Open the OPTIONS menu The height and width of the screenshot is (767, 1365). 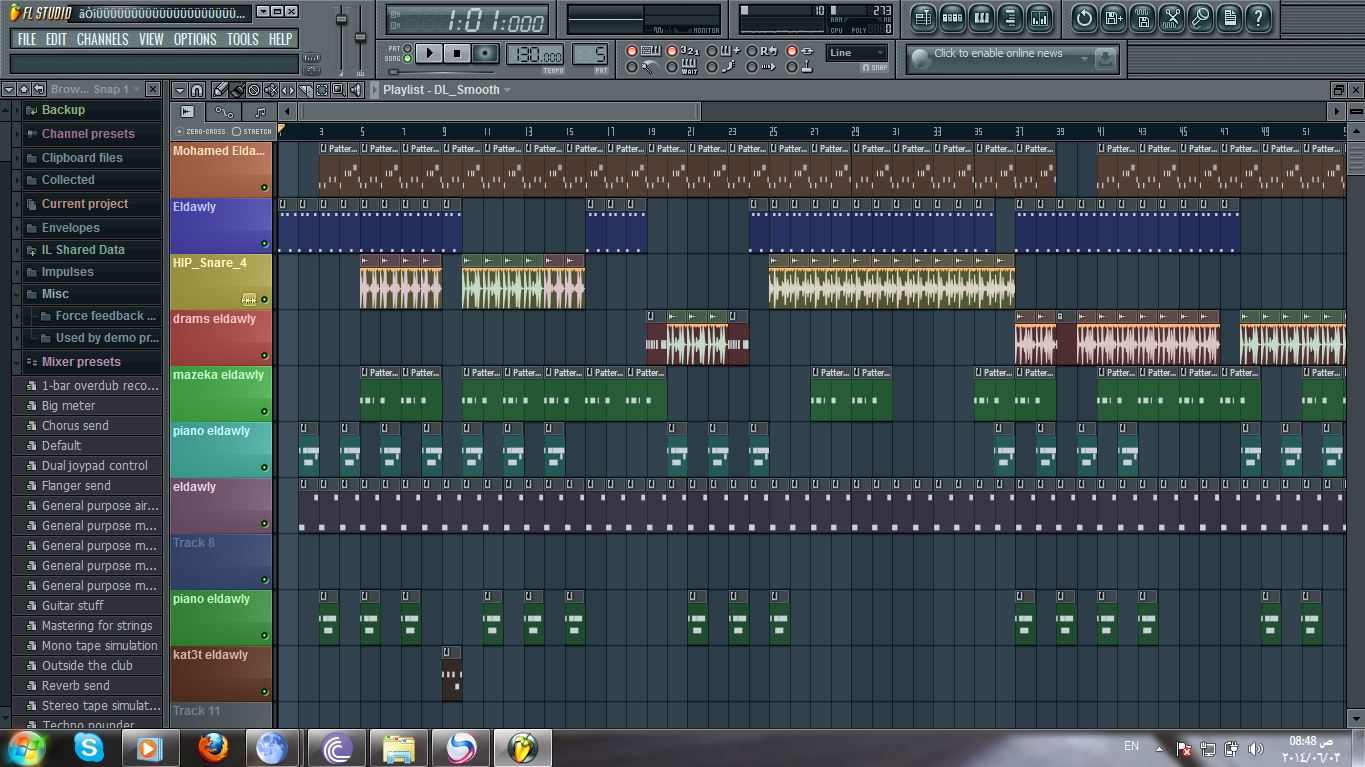coord(195,39)
